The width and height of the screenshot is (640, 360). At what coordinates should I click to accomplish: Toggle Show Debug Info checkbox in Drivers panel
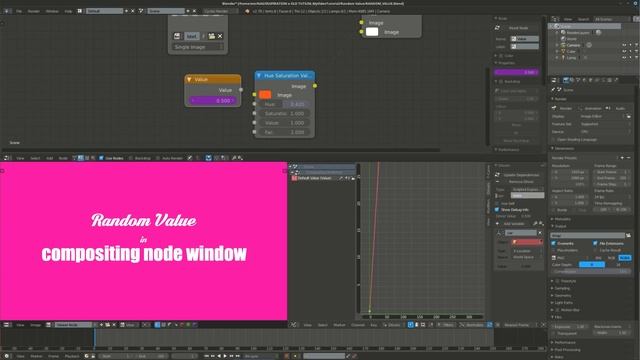pos(497,209)
